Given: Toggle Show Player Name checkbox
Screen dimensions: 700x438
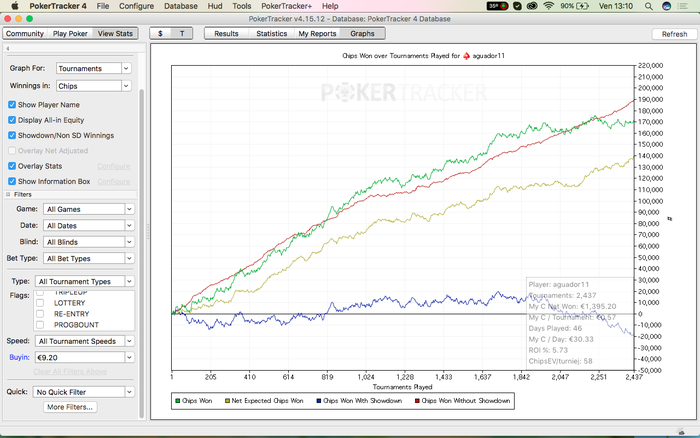Looking at the screenshot, I should point(12,104).
